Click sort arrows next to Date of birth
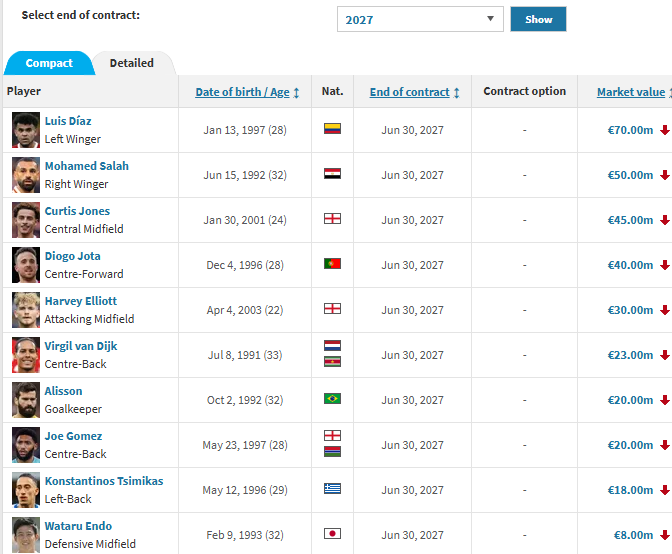The height and width of the screenshot is (554, 672). [x=296, y=93]
